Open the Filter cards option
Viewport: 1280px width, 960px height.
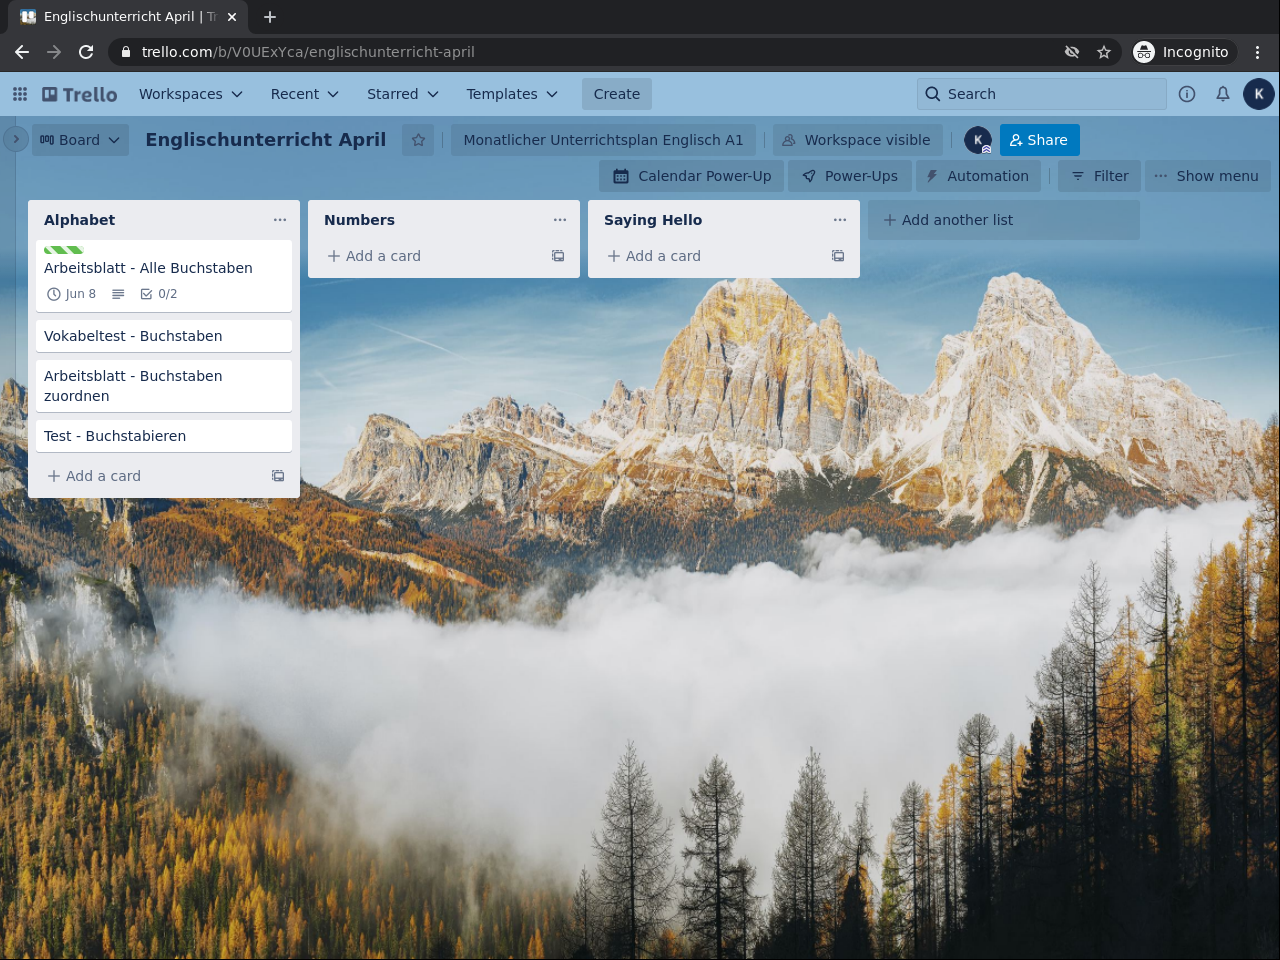click(x=1100, y=176)
